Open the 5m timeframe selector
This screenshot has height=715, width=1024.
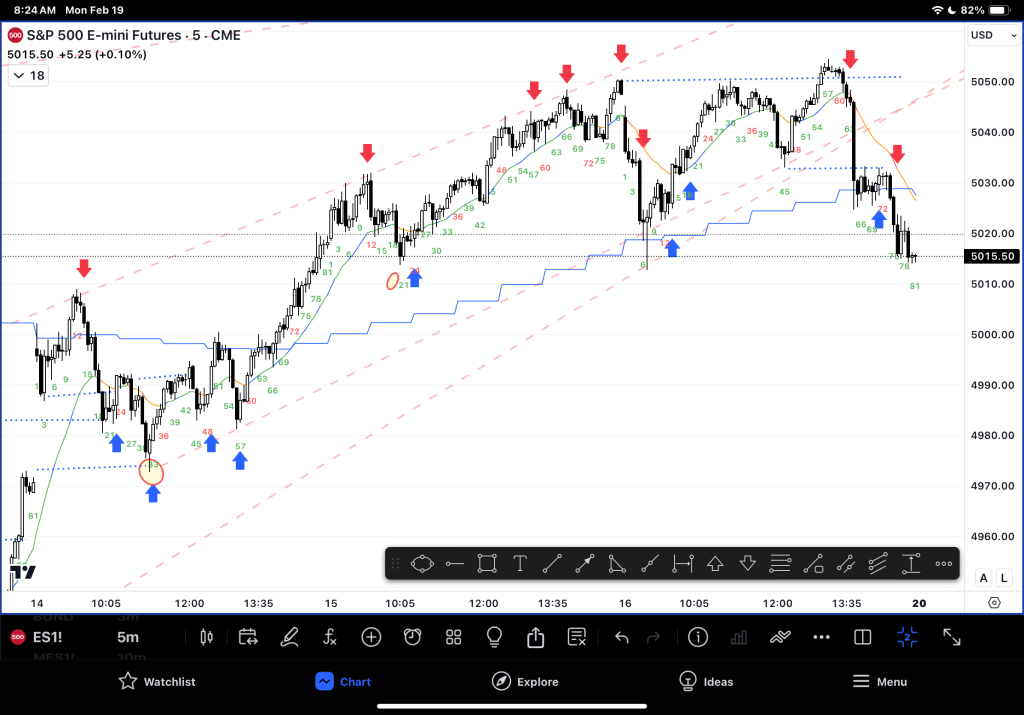(x=128, y=637)
